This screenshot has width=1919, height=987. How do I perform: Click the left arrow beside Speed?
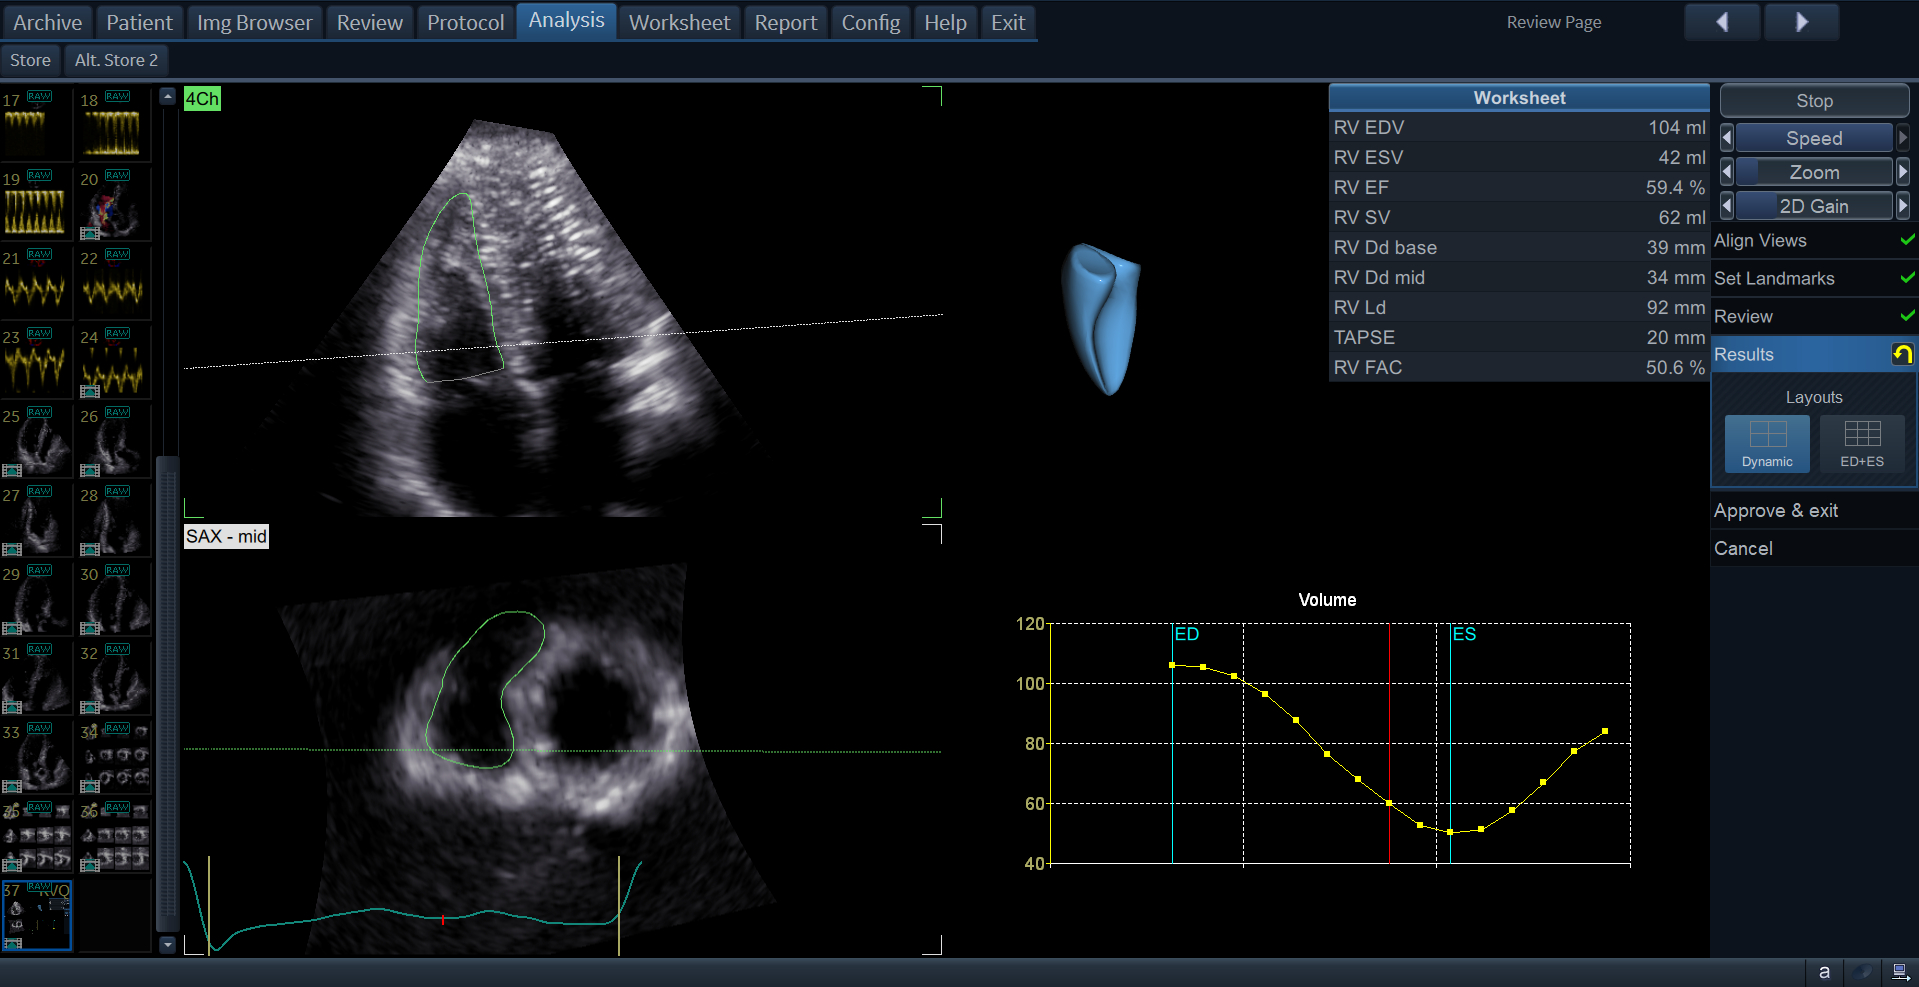[x=1726, y=138]
